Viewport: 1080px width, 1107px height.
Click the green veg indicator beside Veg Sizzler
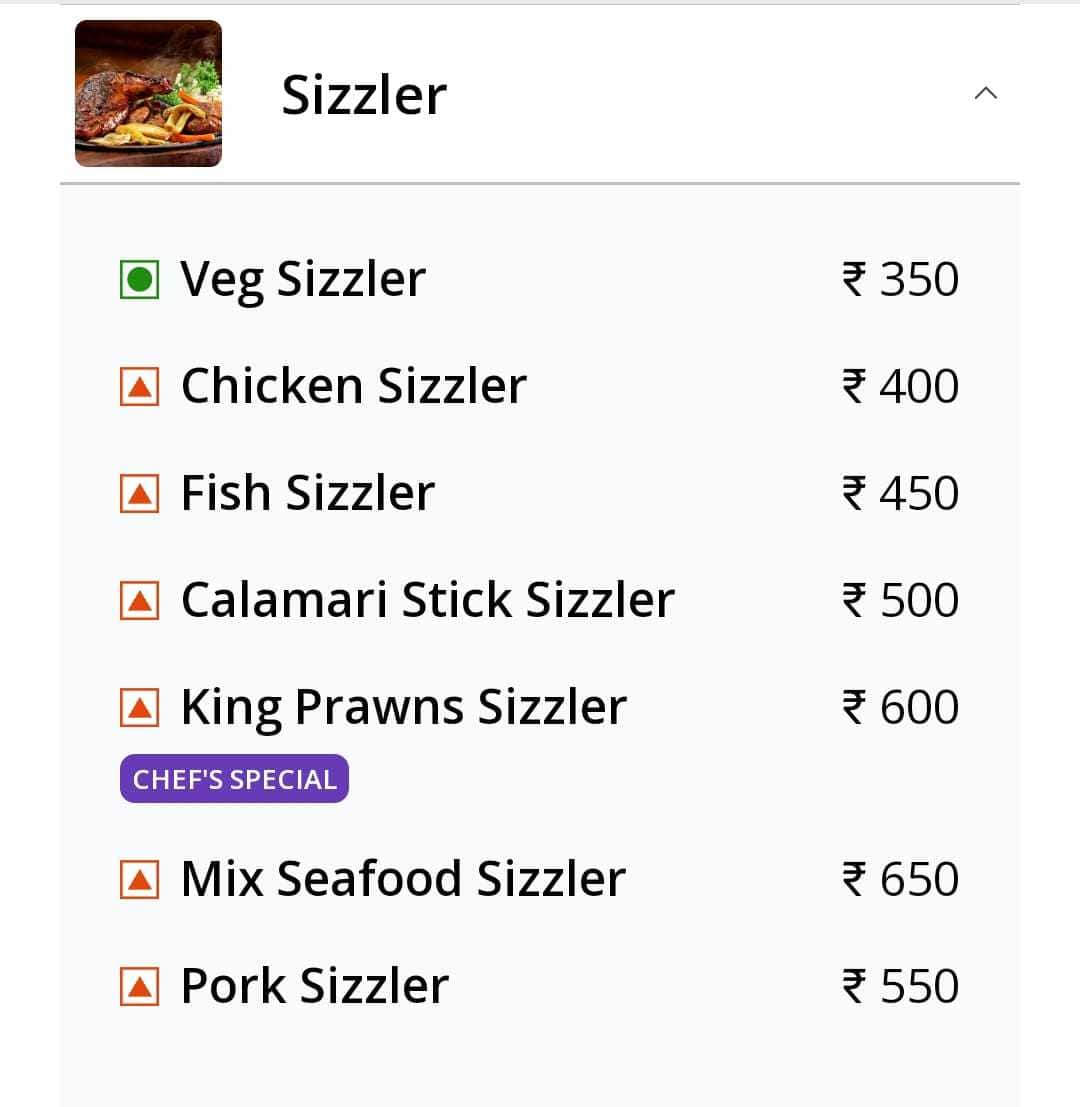141,278
